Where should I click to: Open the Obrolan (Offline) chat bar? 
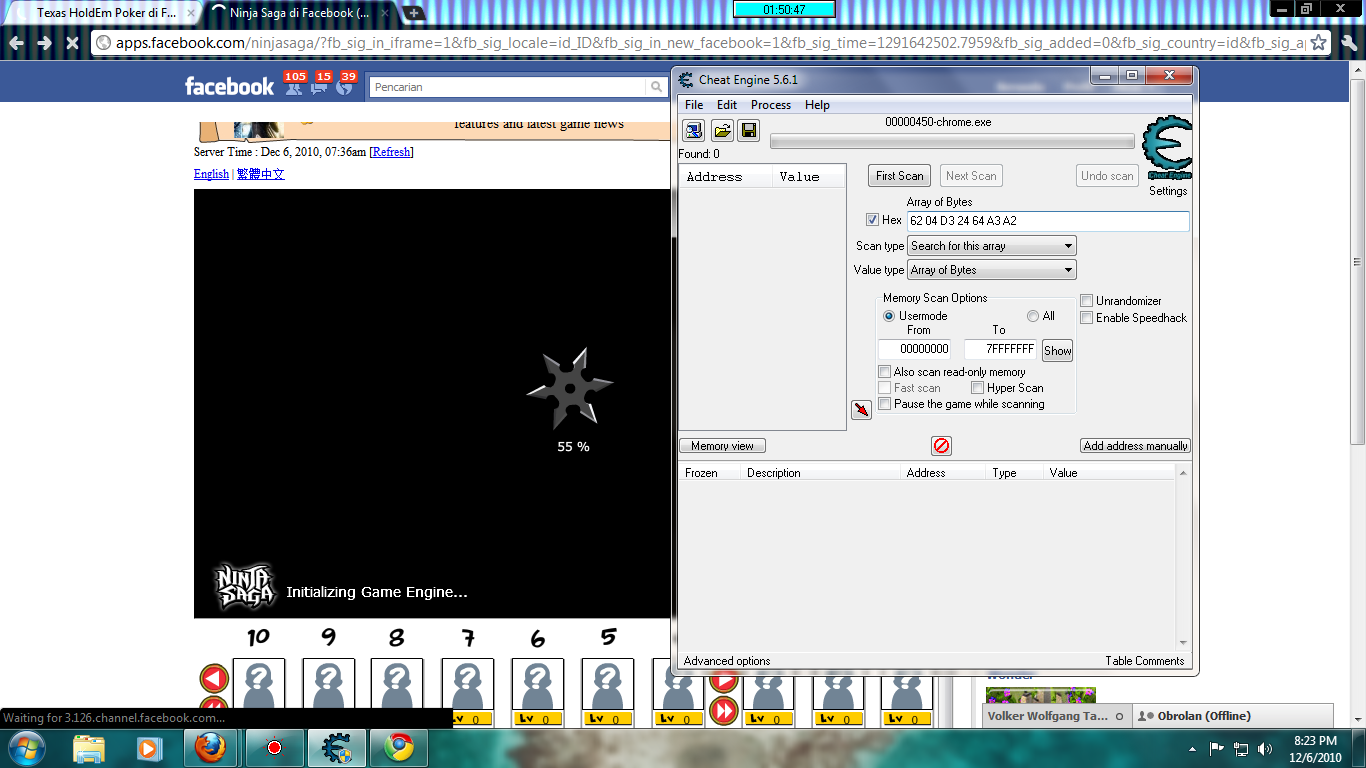[x=1234, y=716]
